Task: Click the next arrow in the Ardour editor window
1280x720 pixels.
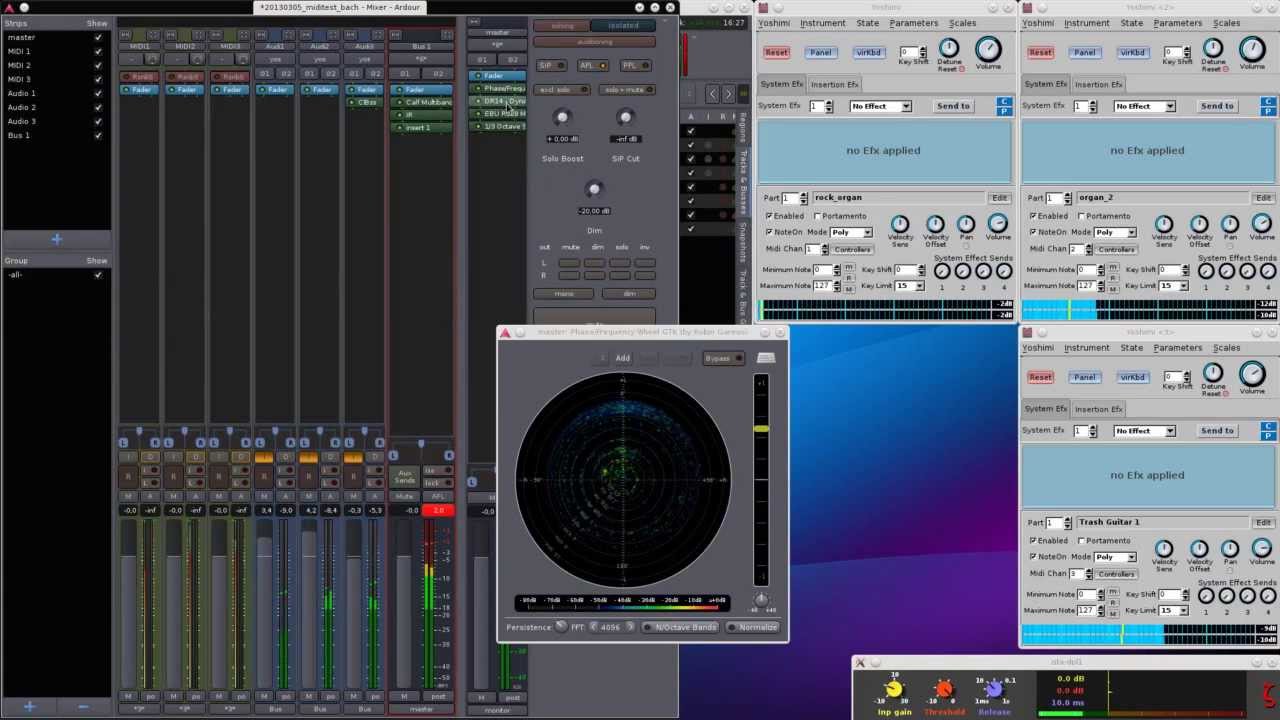Action: point(727,94)
